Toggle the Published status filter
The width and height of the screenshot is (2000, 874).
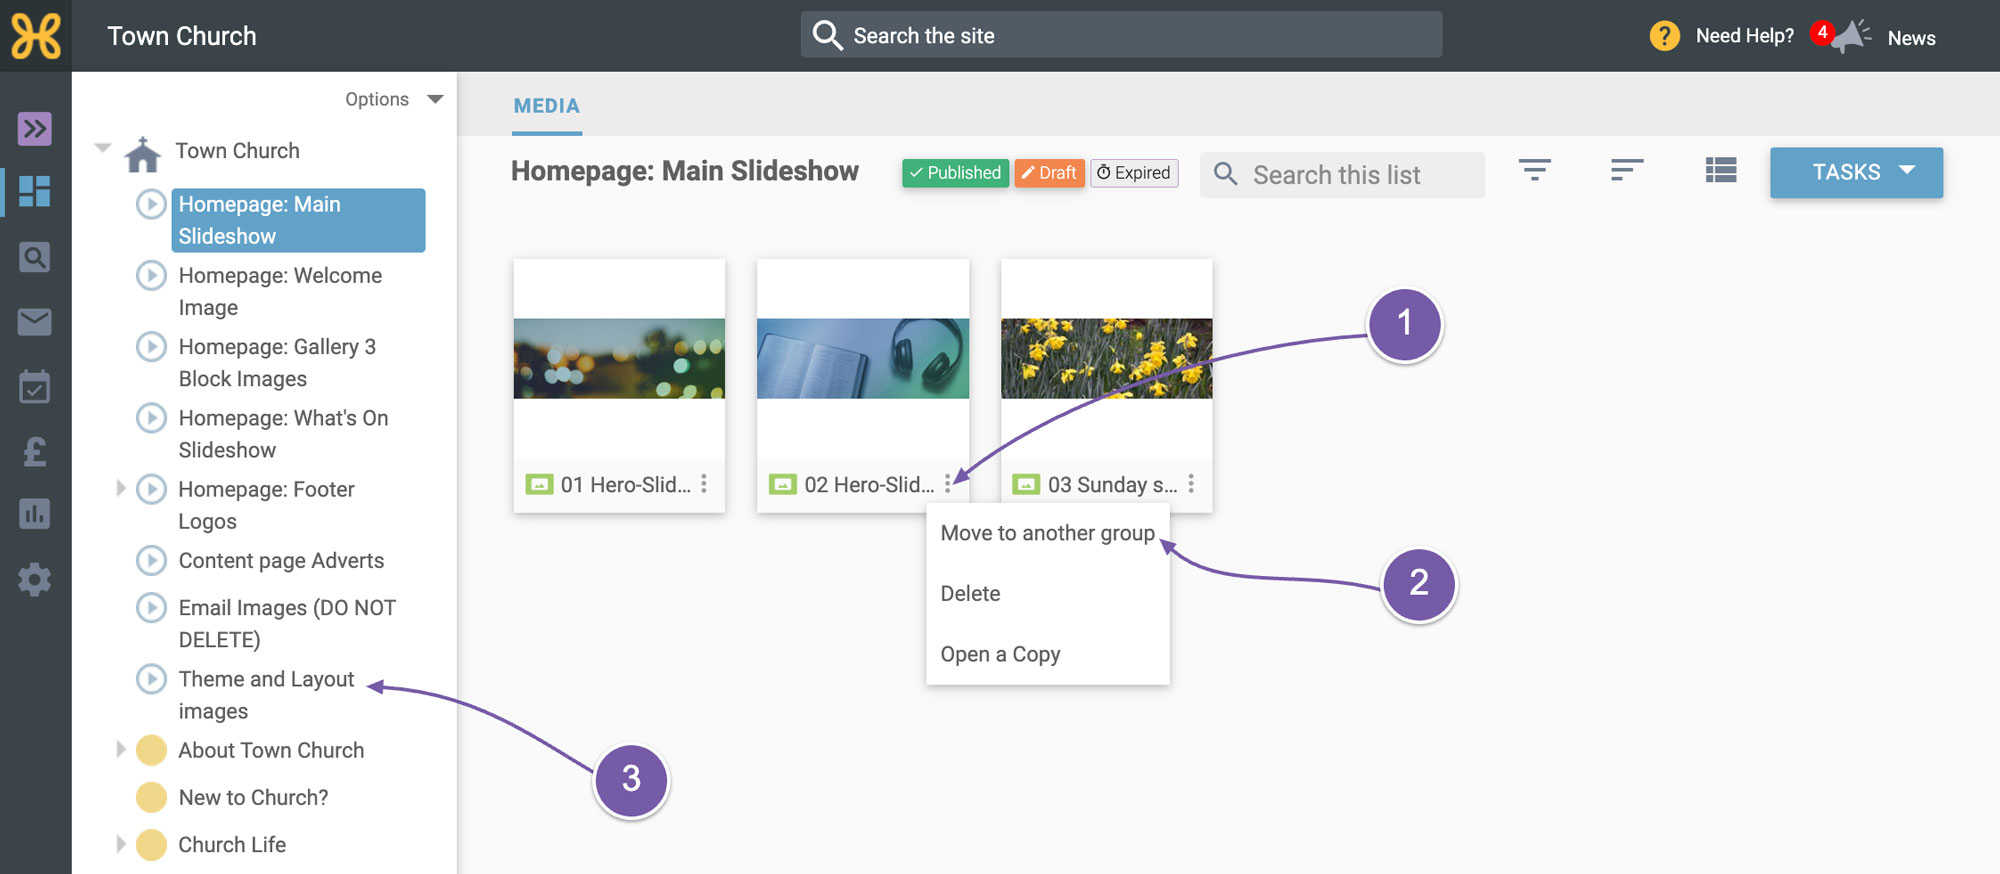955,173
